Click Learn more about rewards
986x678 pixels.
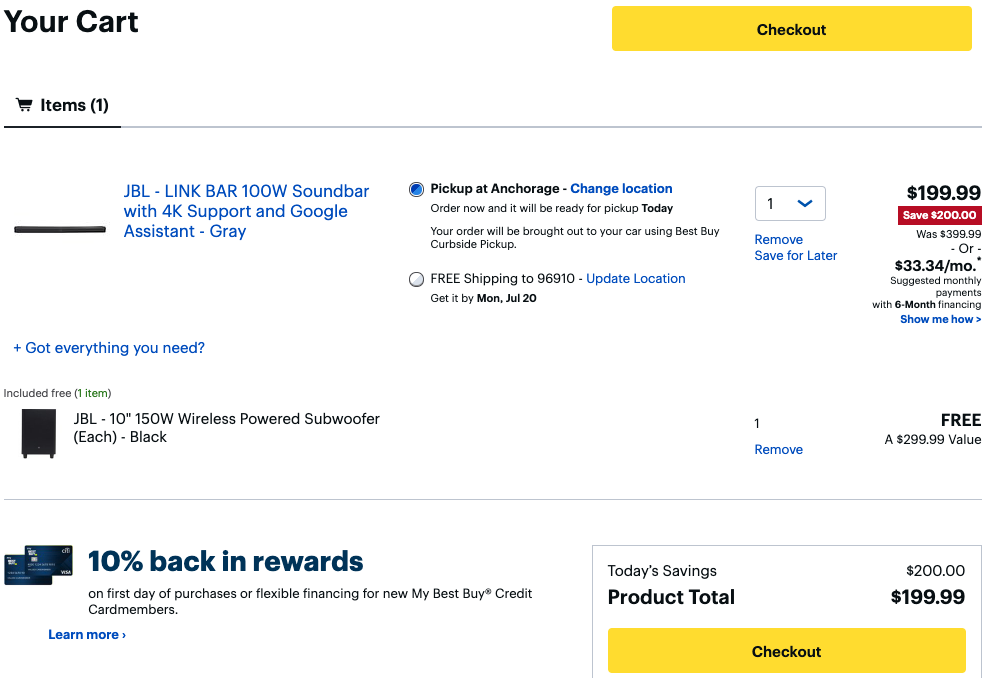pyautogui.click(x=87, y=634)
